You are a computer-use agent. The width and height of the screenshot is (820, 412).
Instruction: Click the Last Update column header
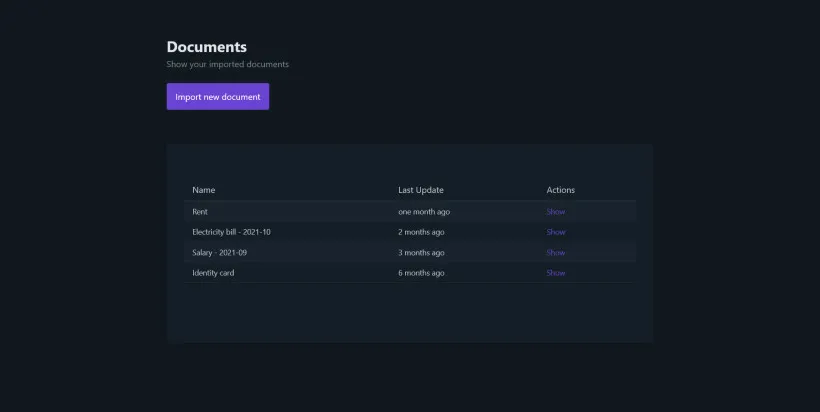420,190
